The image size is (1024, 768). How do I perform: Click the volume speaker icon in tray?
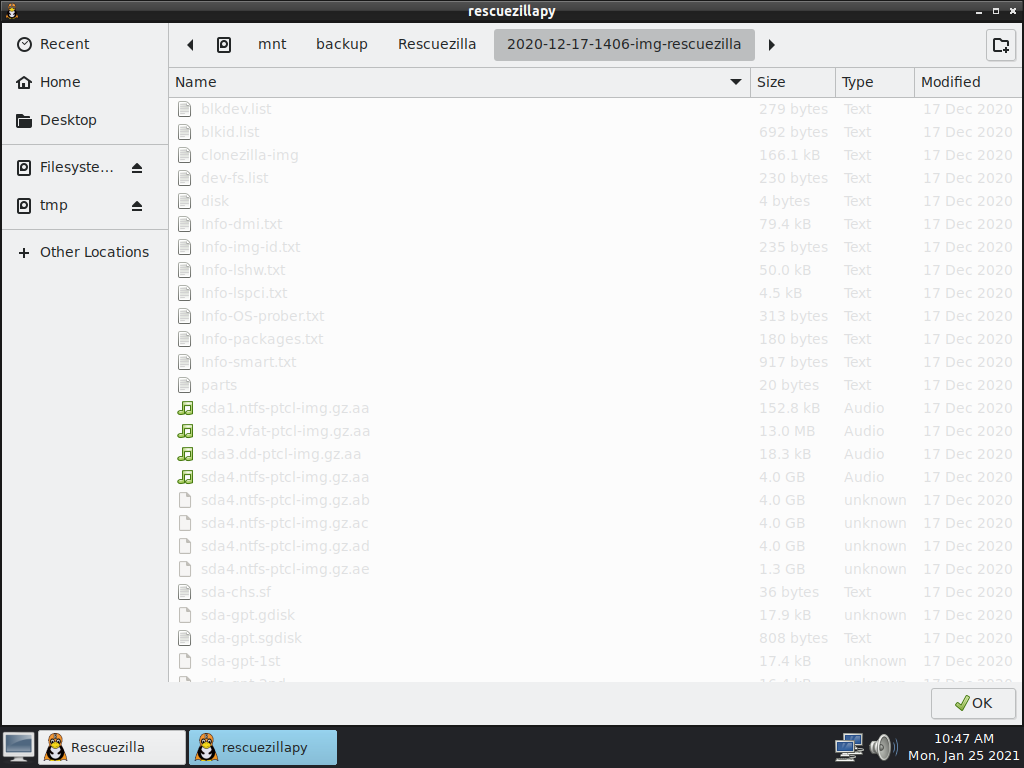[882, 746]
